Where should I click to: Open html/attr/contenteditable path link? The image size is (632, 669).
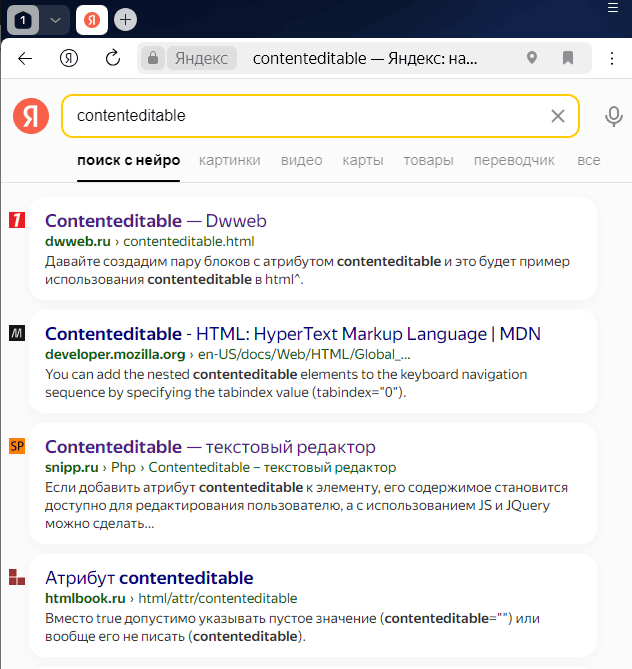click(x=218, y=599)
